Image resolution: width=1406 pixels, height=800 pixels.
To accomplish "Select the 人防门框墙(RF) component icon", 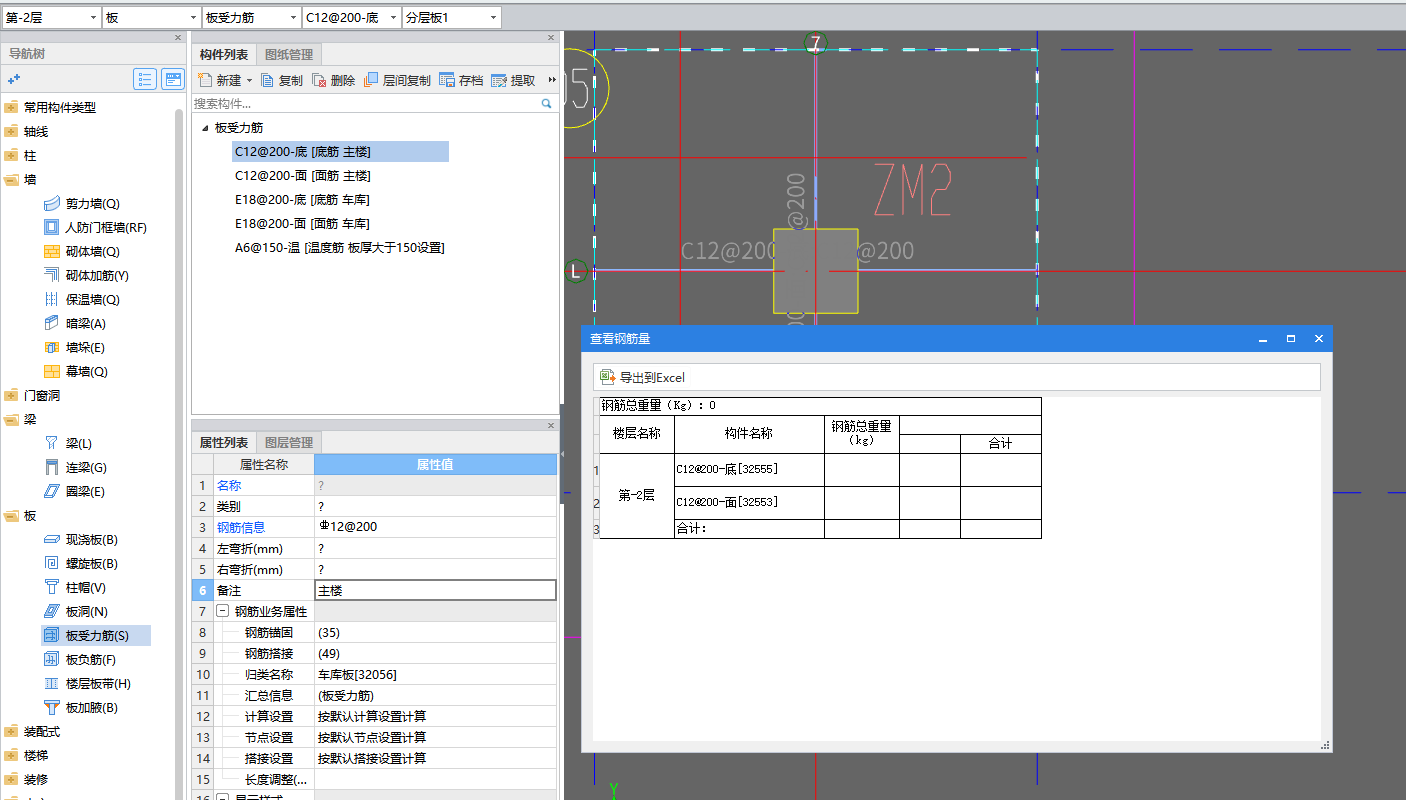I will (52, 227).
